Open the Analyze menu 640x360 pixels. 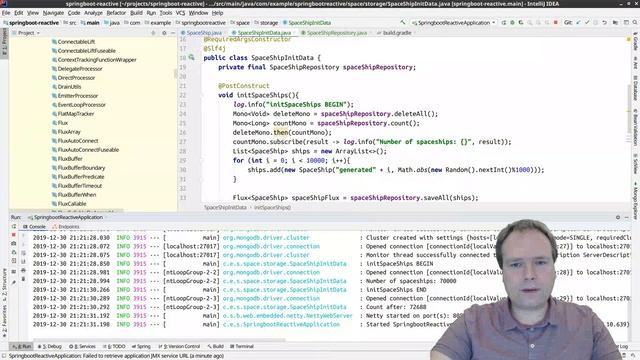pos(93,13)
